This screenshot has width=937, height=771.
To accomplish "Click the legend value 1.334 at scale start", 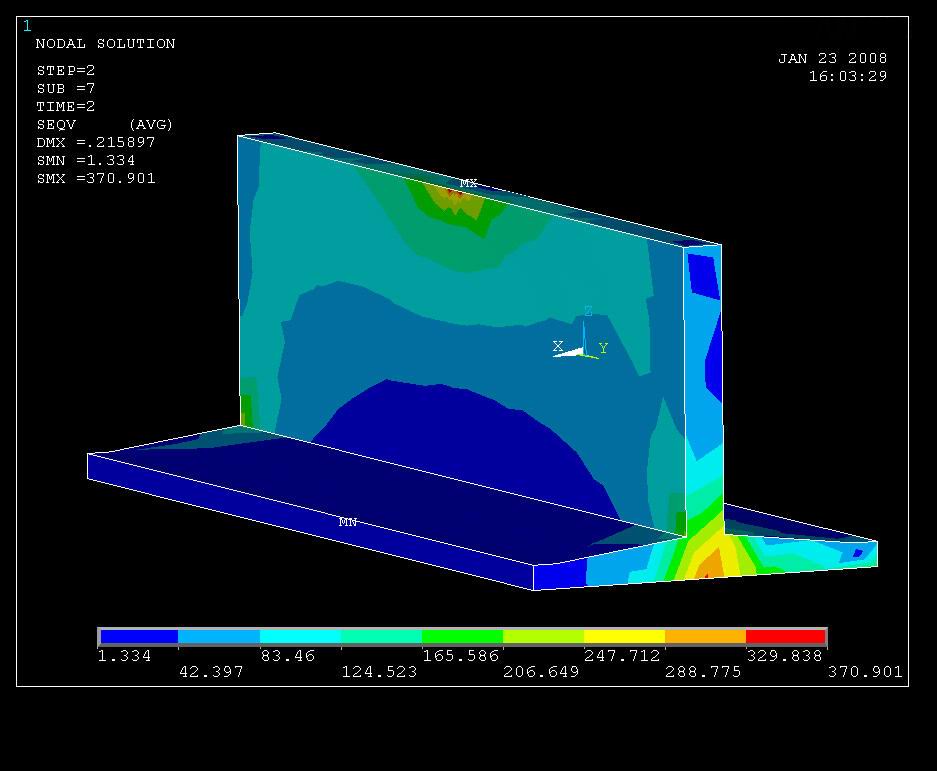I will pyautogui.click(x=124, y=656).
